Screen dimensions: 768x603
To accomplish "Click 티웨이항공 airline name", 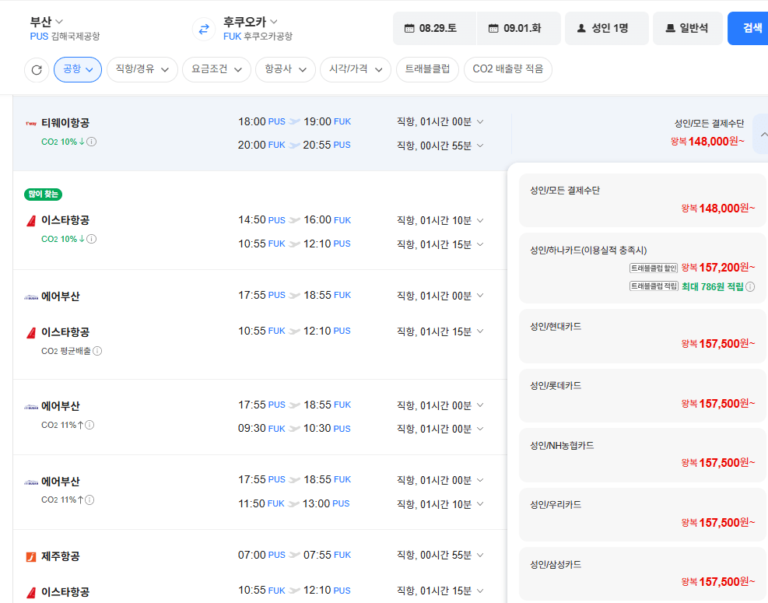I will [65, 123].
